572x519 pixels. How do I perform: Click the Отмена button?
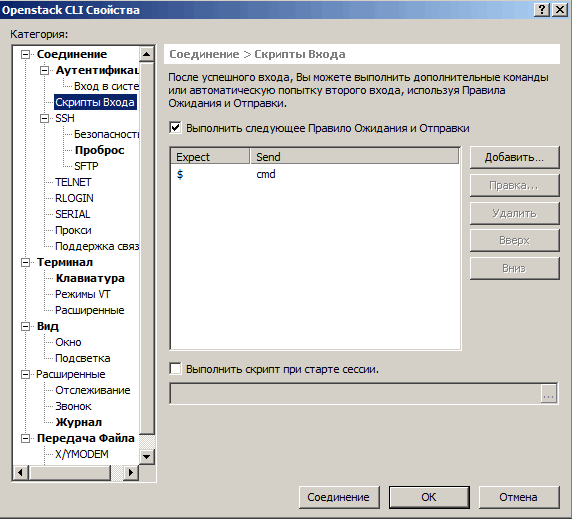coord(518,497)
